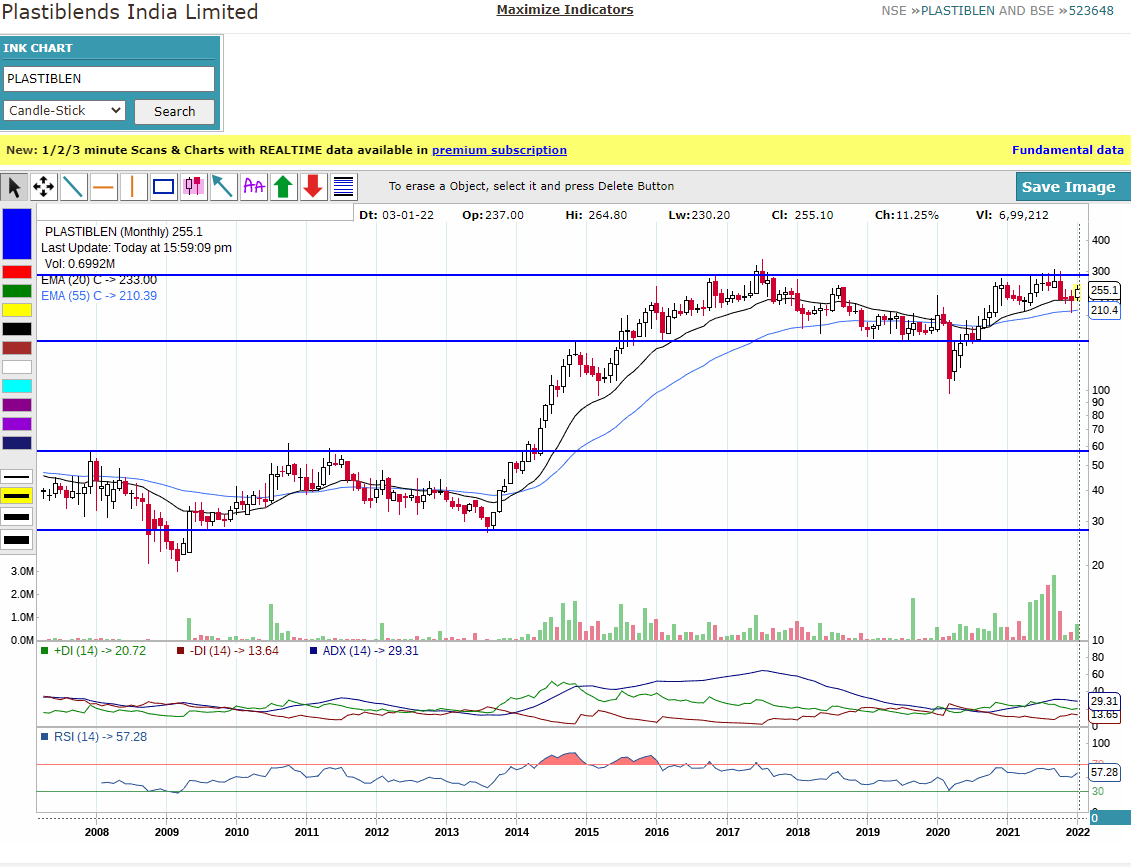This screenshot has width=1131, height=867.
Task: Pick the violet color swatch
Action: 17,424
